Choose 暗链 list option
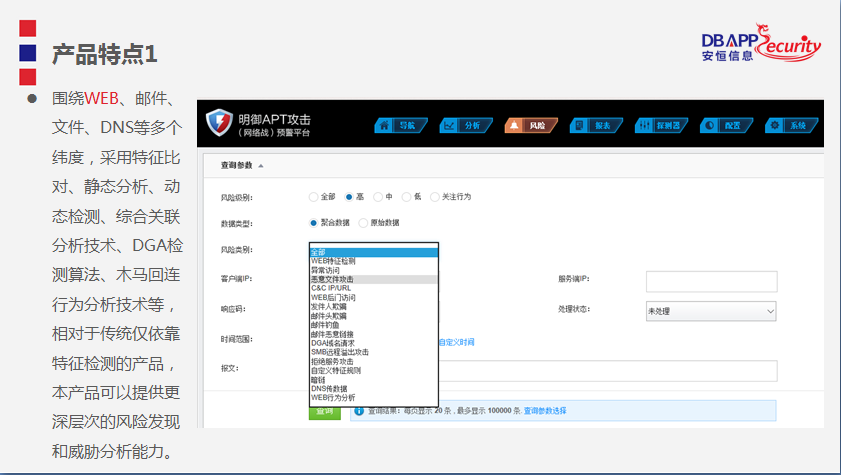841x475 pixels. tap(374, 380)
